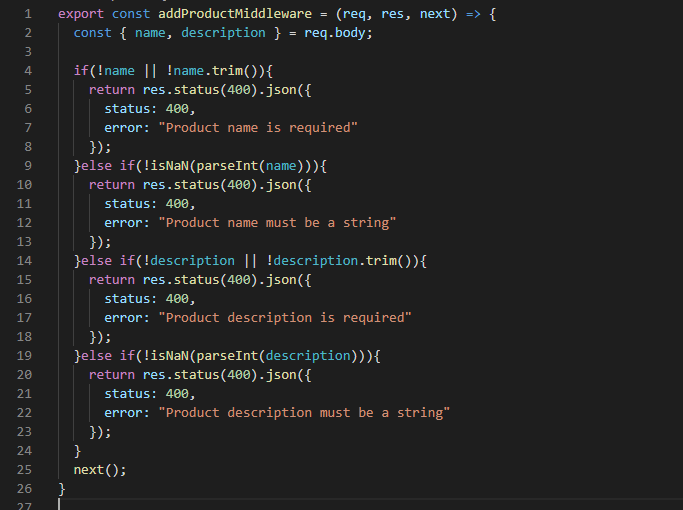Click req.body on line 2
This screenshot has width=683, height=510.
[x=335, y=33]
